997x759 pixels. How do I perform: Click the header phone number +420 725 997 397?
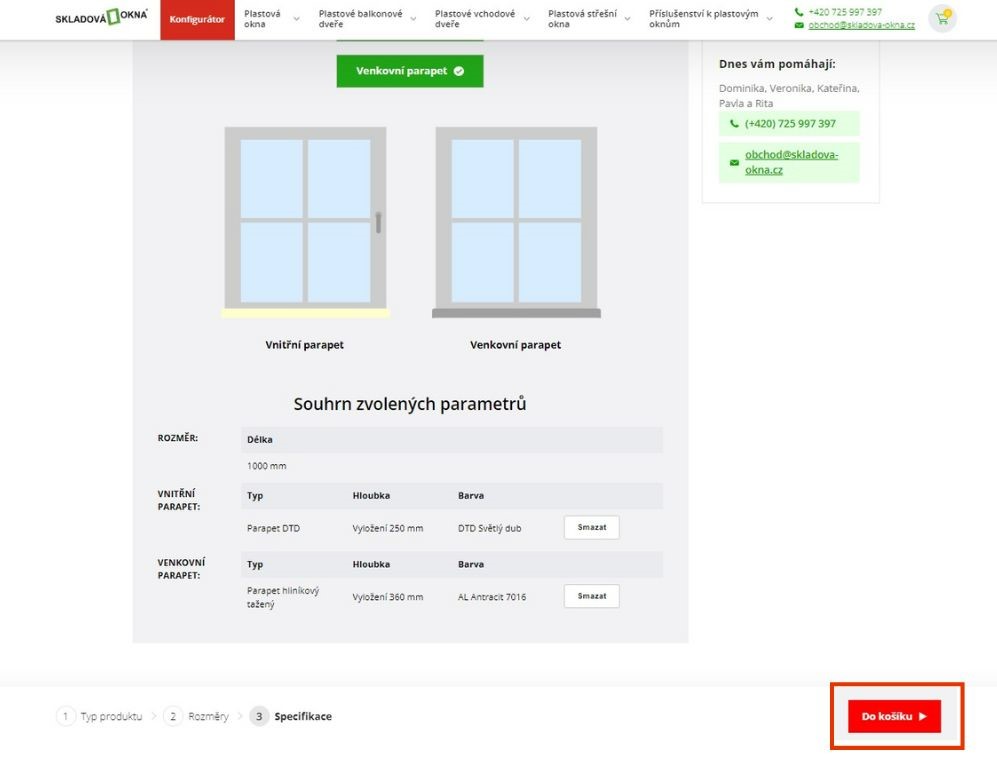pos(845,12)
